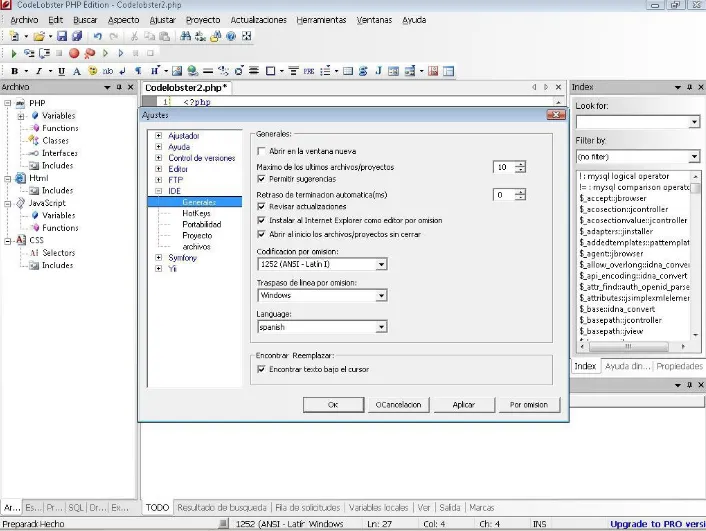The width and height of the screenshot is (706, 531).
Task: Click the Open folder toolbar icon
Action: pos(39,36)
